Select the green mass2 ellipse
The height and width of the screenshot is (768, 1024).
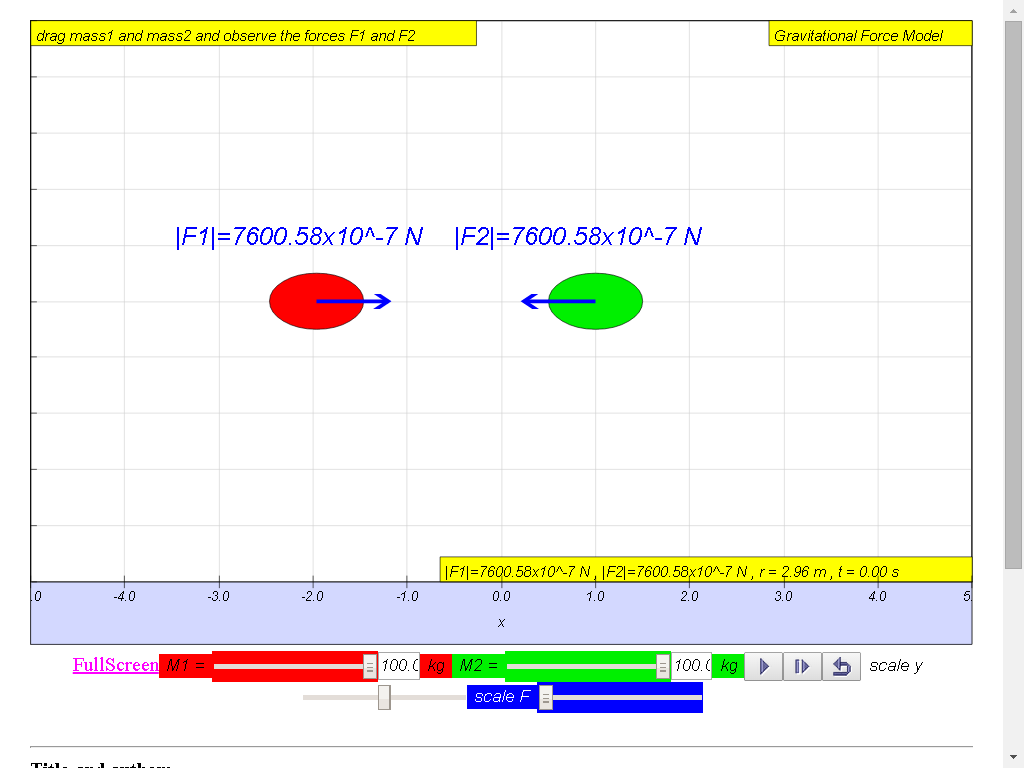[x=596, y=301]
